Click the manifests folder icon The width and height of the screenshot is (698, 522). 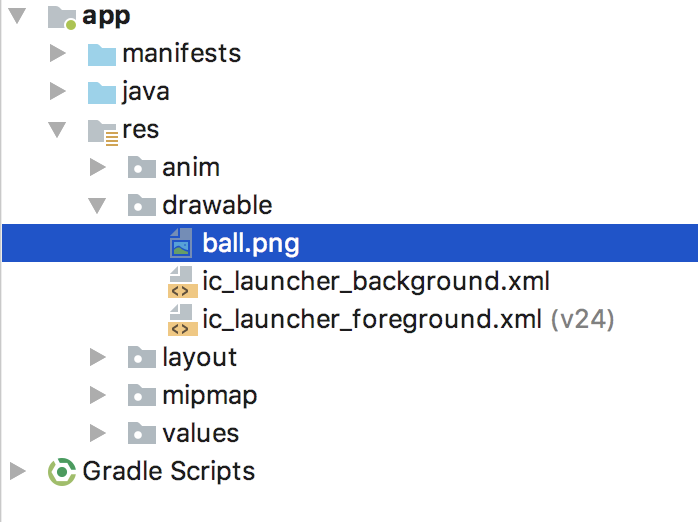(102, 55)
